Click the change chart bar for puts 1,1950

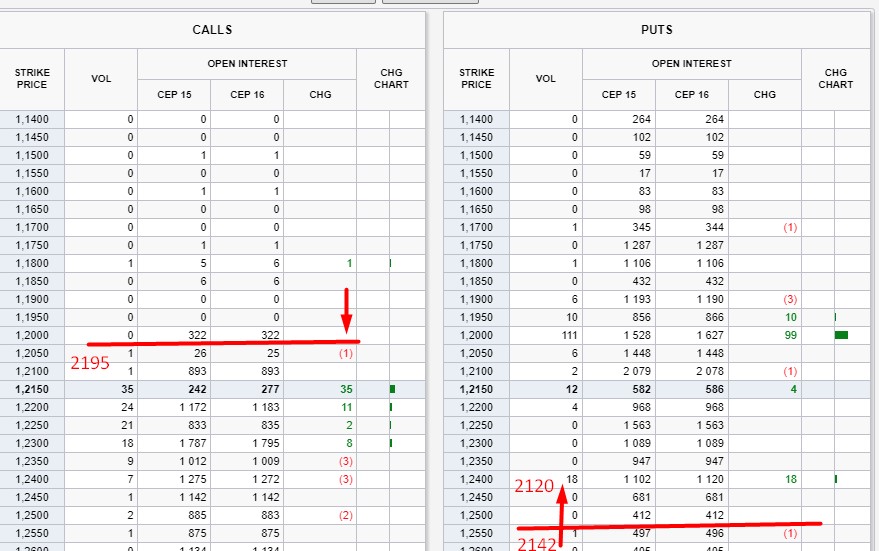(x=835, y=317)
